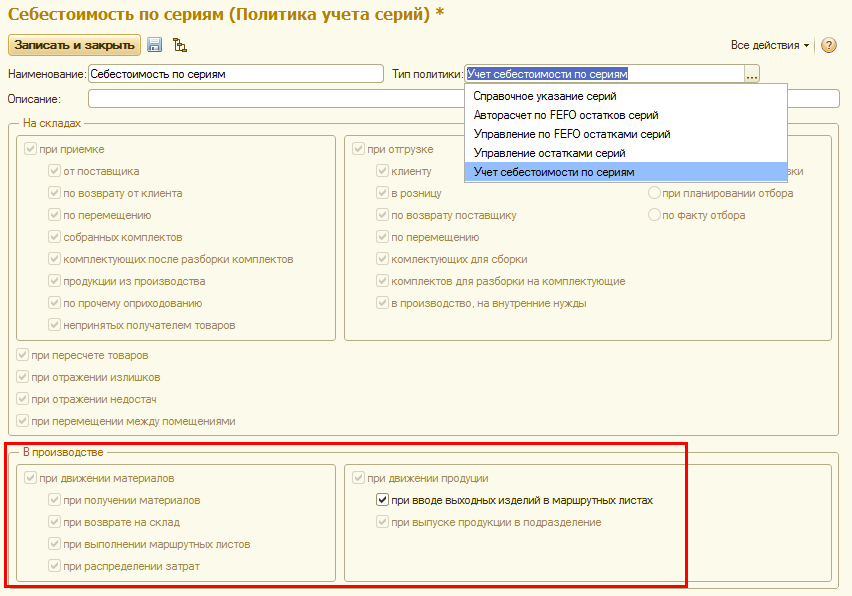Toggle 'в розницу' checkbox

click(383, 193)
